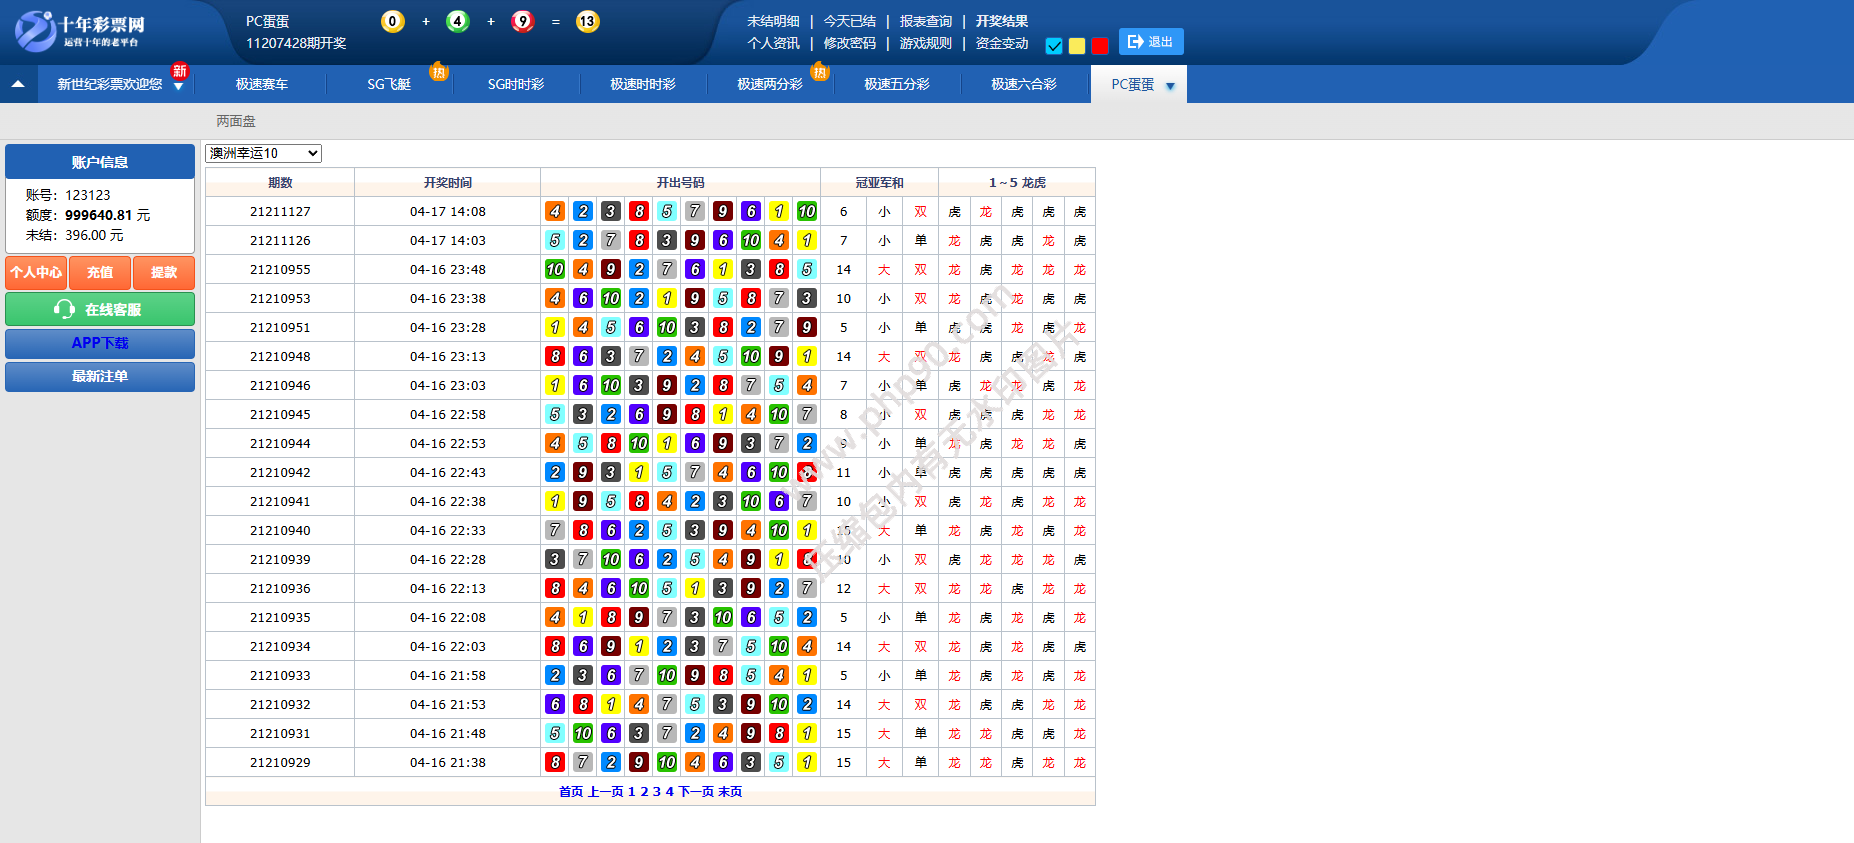Click the 退出 logout button
Image resolution: width=1854 pixels, height=843 pixels.
[1150, 42]
